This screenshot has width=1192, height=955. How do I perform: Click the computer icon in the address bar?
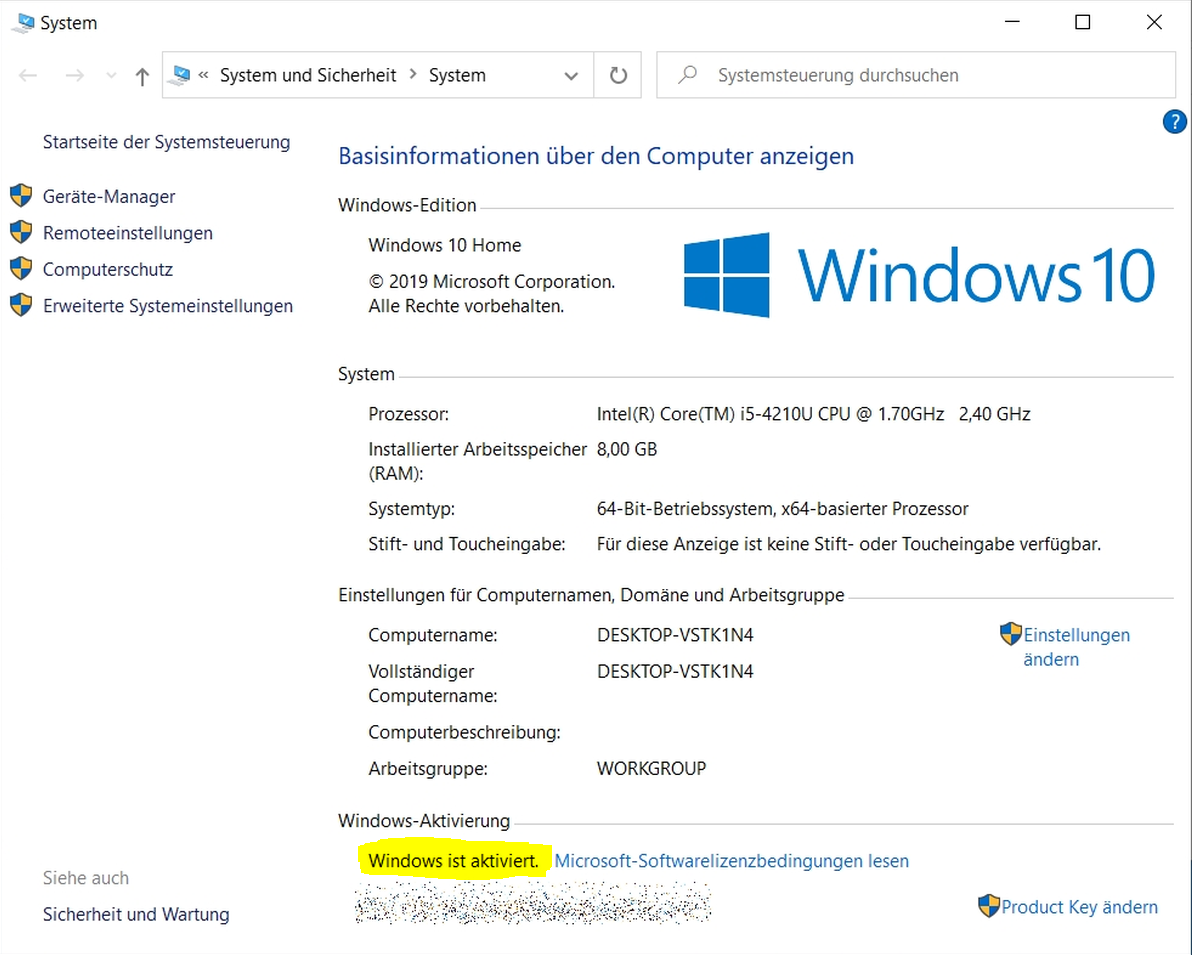coord(181,75)
